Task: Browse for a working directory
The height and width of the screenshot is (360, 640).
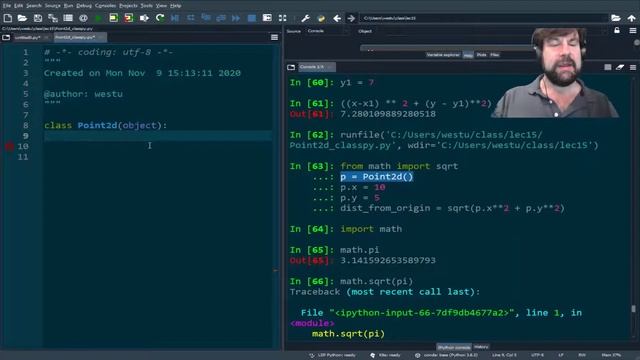Action: pyautogui.click(x=616, y=18)
